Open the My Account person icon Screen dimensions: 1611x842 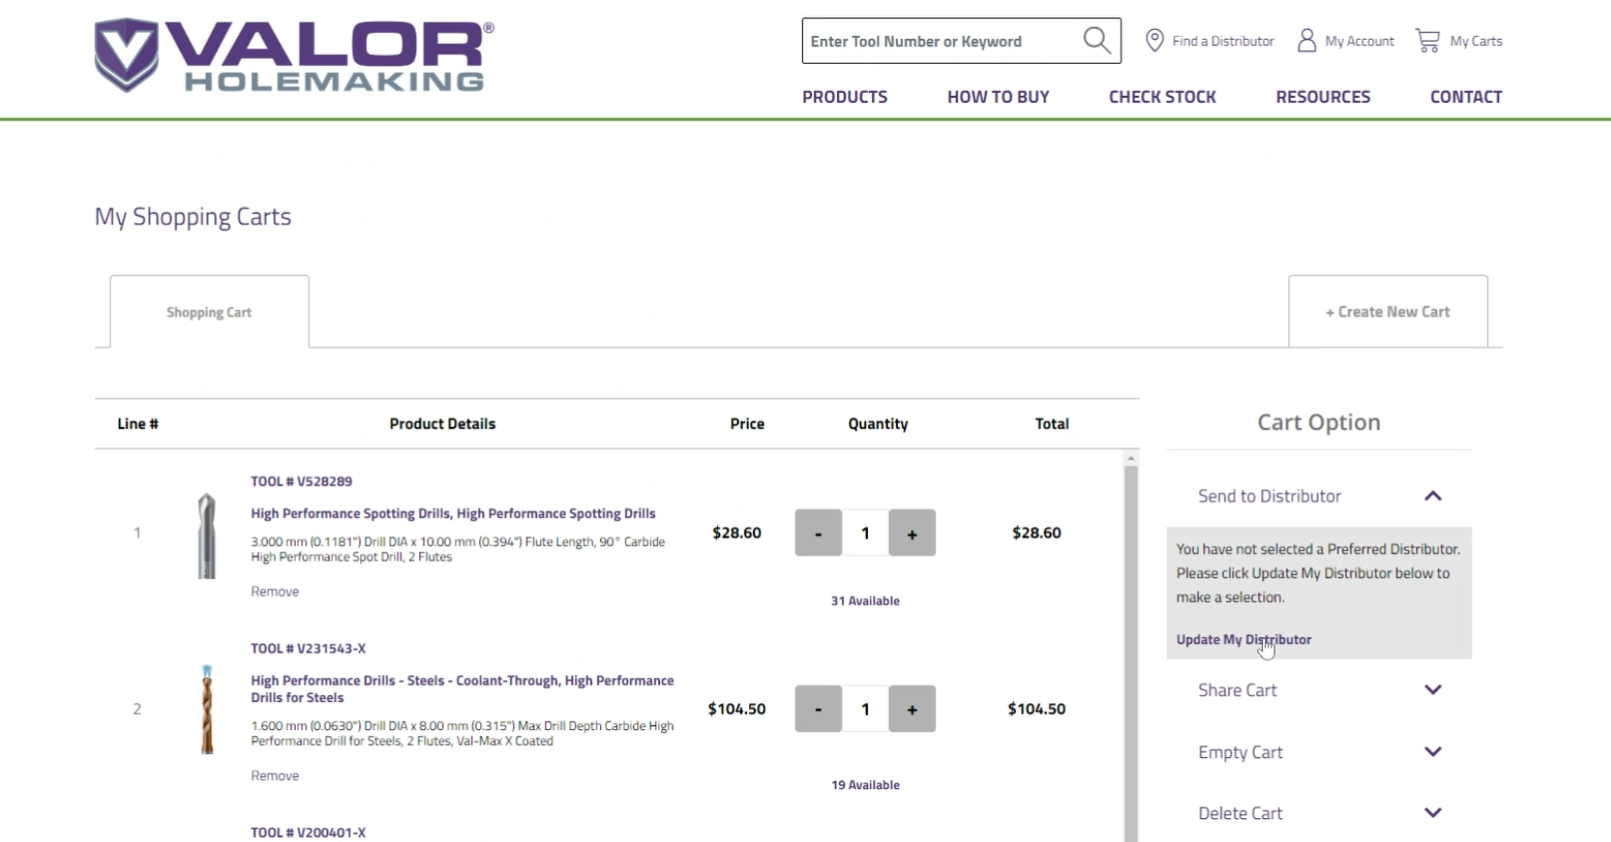click(x=1306, y=41)
